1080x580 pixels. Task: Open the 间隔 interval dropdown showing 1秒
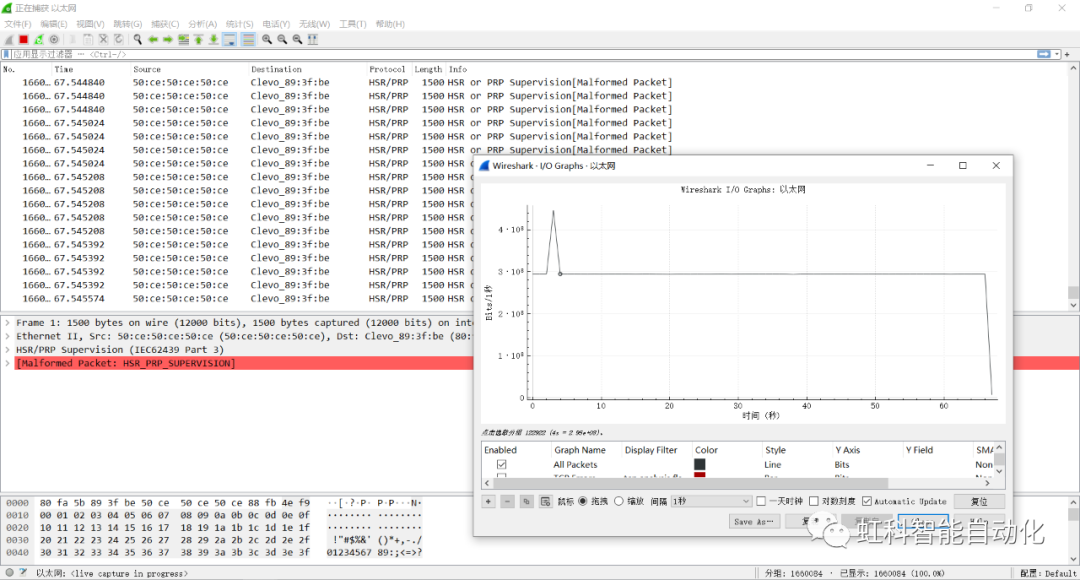[x=712, y=501]
